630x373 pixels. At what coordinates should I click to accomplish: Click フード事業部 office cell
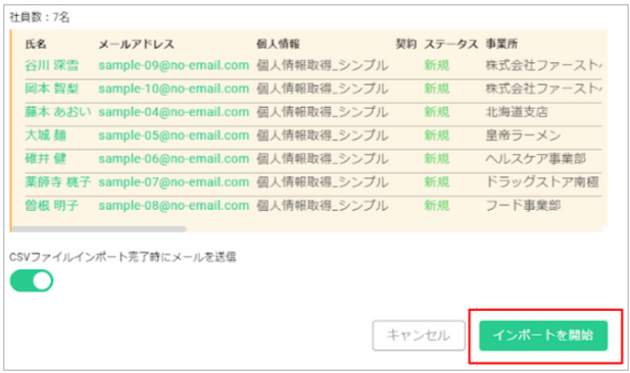coord(523,205)
